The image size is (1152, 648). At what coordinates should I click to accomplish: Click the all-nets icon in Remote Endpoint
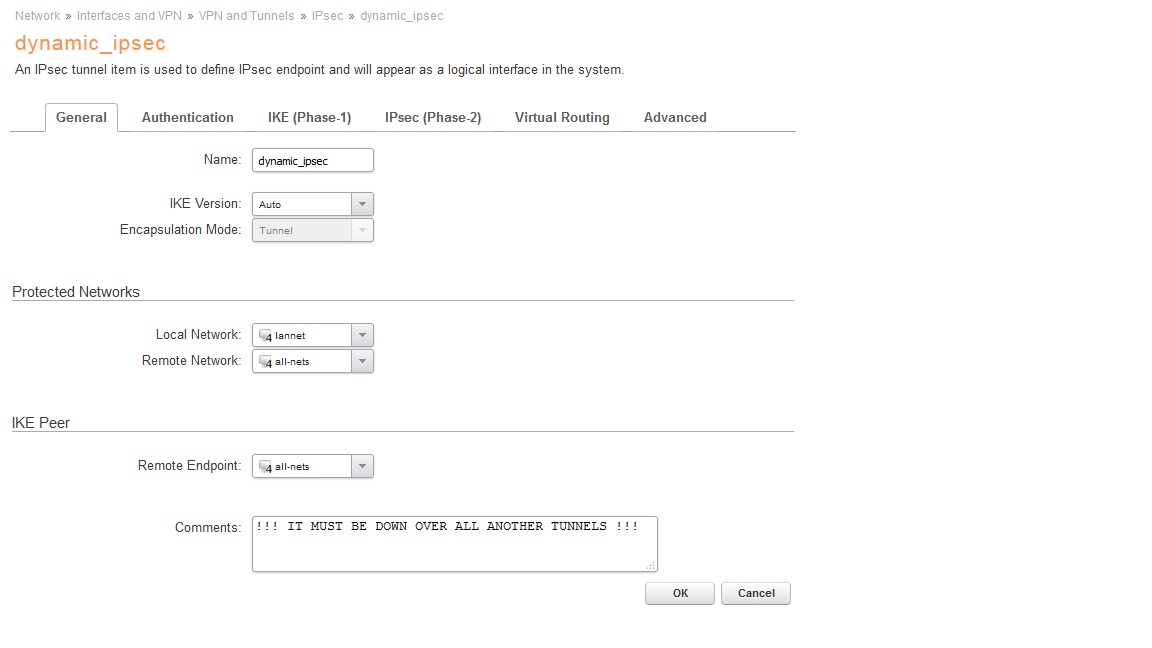(265, 467)
